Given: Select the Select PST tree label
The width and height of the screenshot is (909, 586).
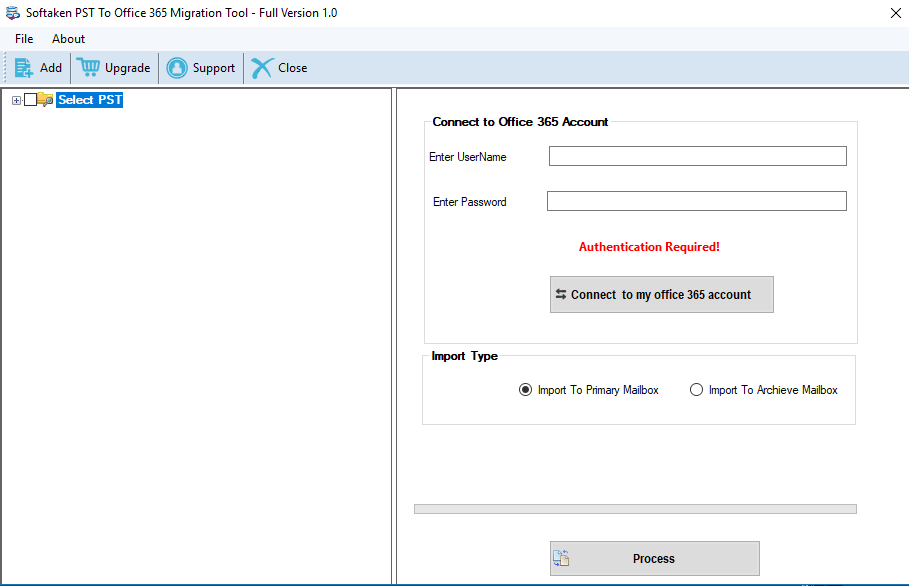Looking at the screenshot, I should (90, 100).
